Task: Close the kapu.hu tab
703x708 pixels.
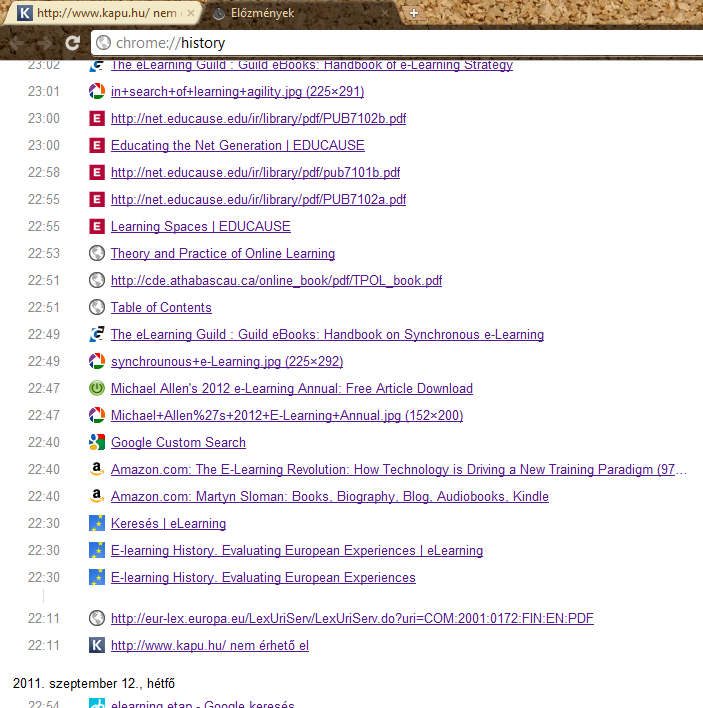Action: [x=191, y=13]
